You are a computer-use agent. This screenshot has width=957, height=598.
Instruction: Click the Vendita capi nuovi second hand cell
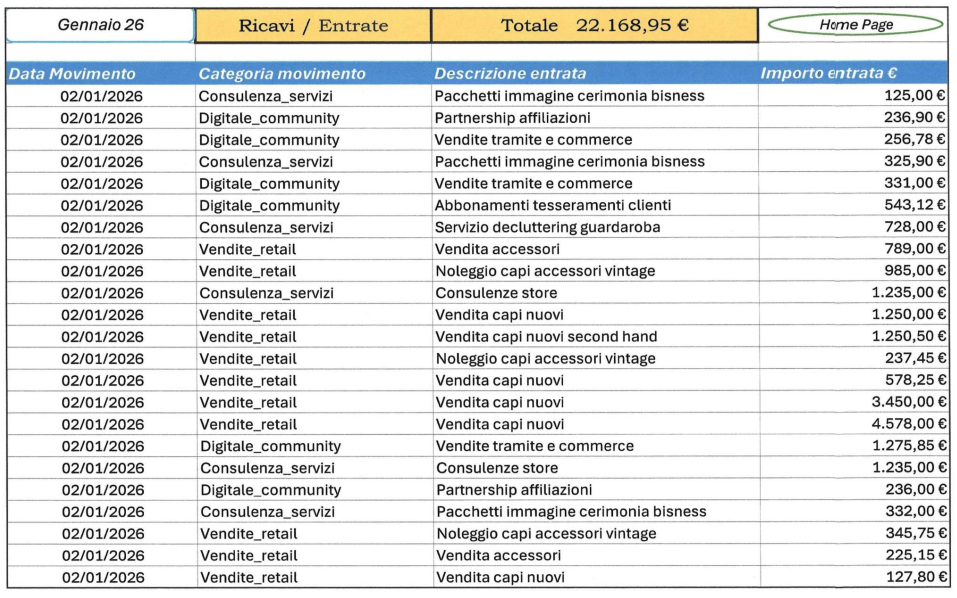click(546, 337)
